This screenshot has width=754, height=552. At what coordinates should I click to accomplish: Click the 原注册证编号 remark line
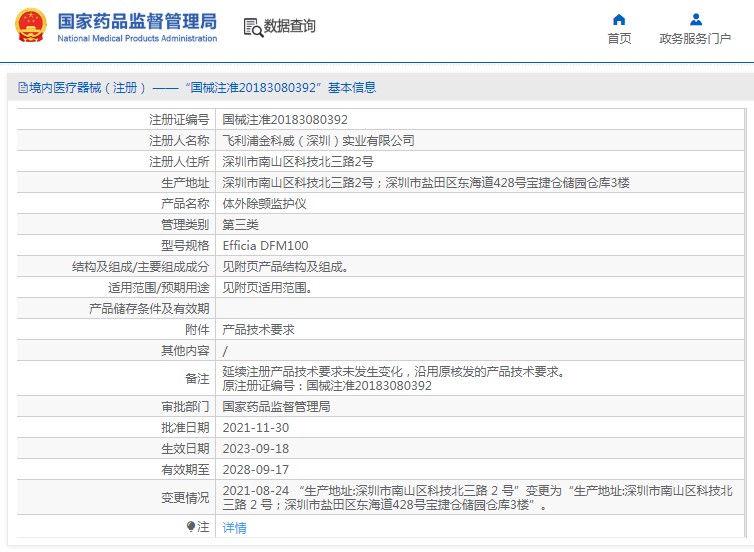(327, 386)
